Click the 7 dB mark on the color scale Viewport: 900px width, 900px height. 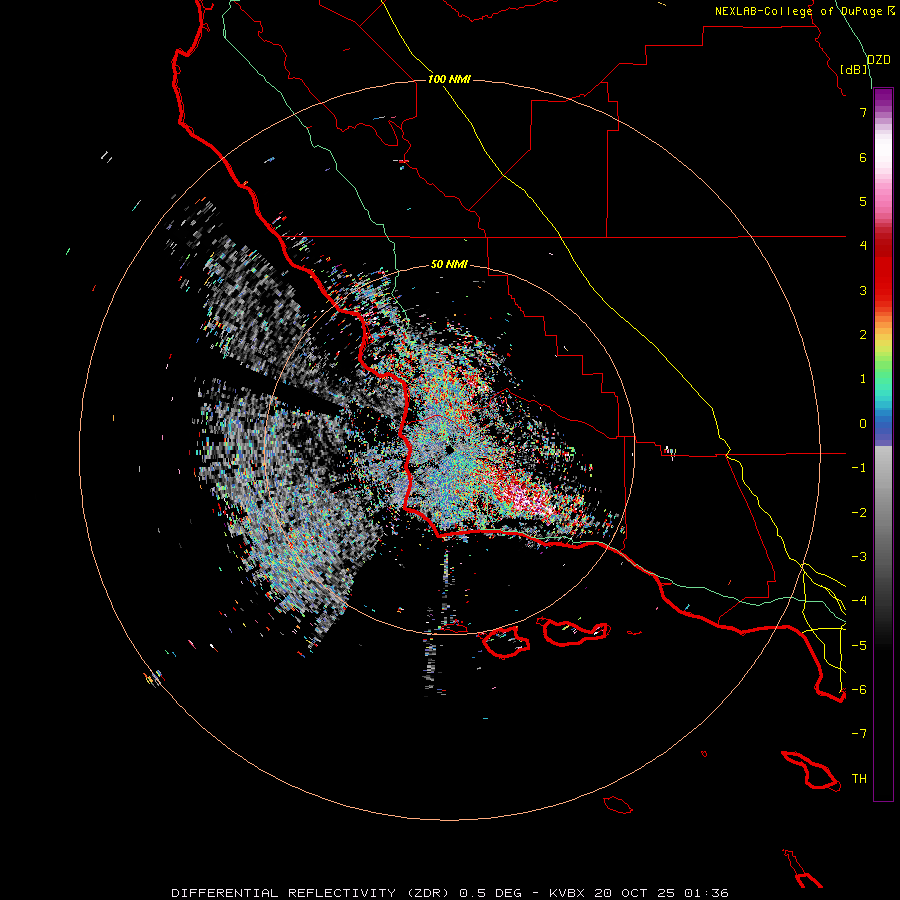(x=863, y=112)
